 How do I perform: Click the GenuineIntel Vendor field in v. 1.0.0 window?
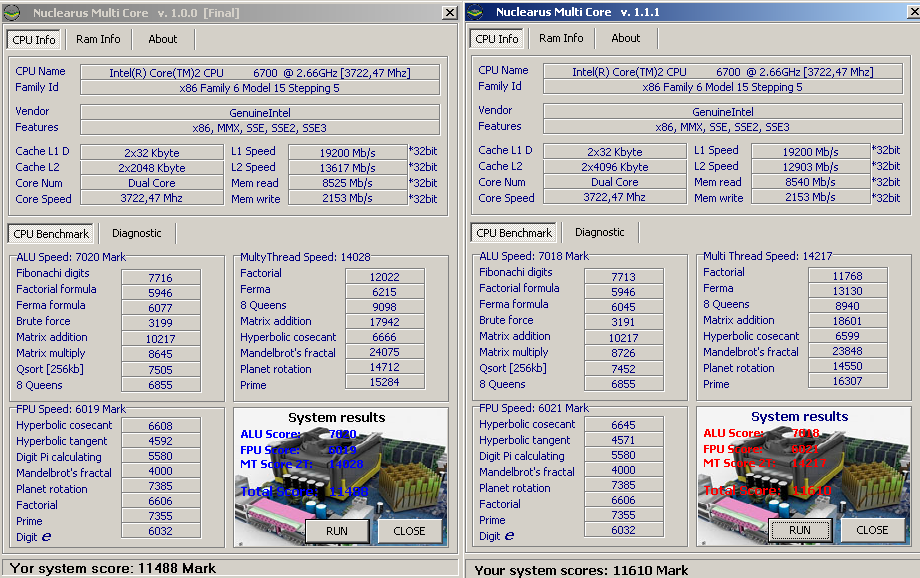[x=260, y=113]
